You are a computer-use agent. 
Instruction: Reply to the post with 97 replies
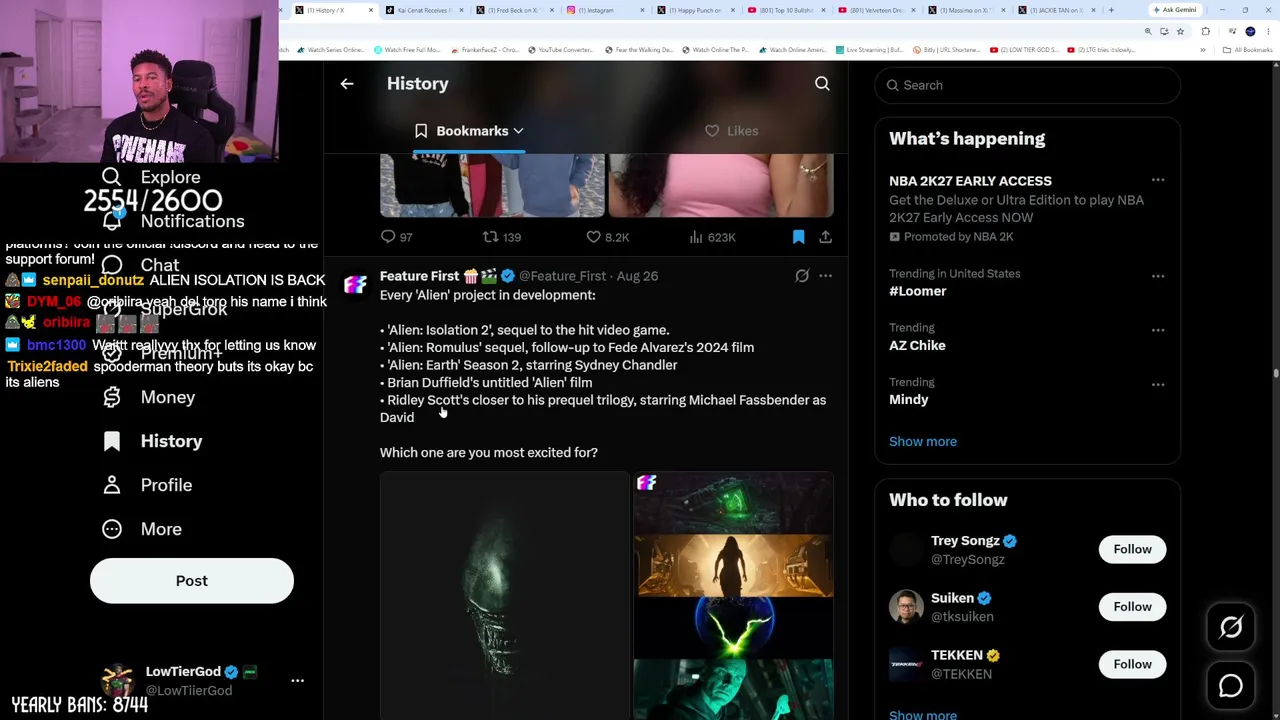point(396,237)
